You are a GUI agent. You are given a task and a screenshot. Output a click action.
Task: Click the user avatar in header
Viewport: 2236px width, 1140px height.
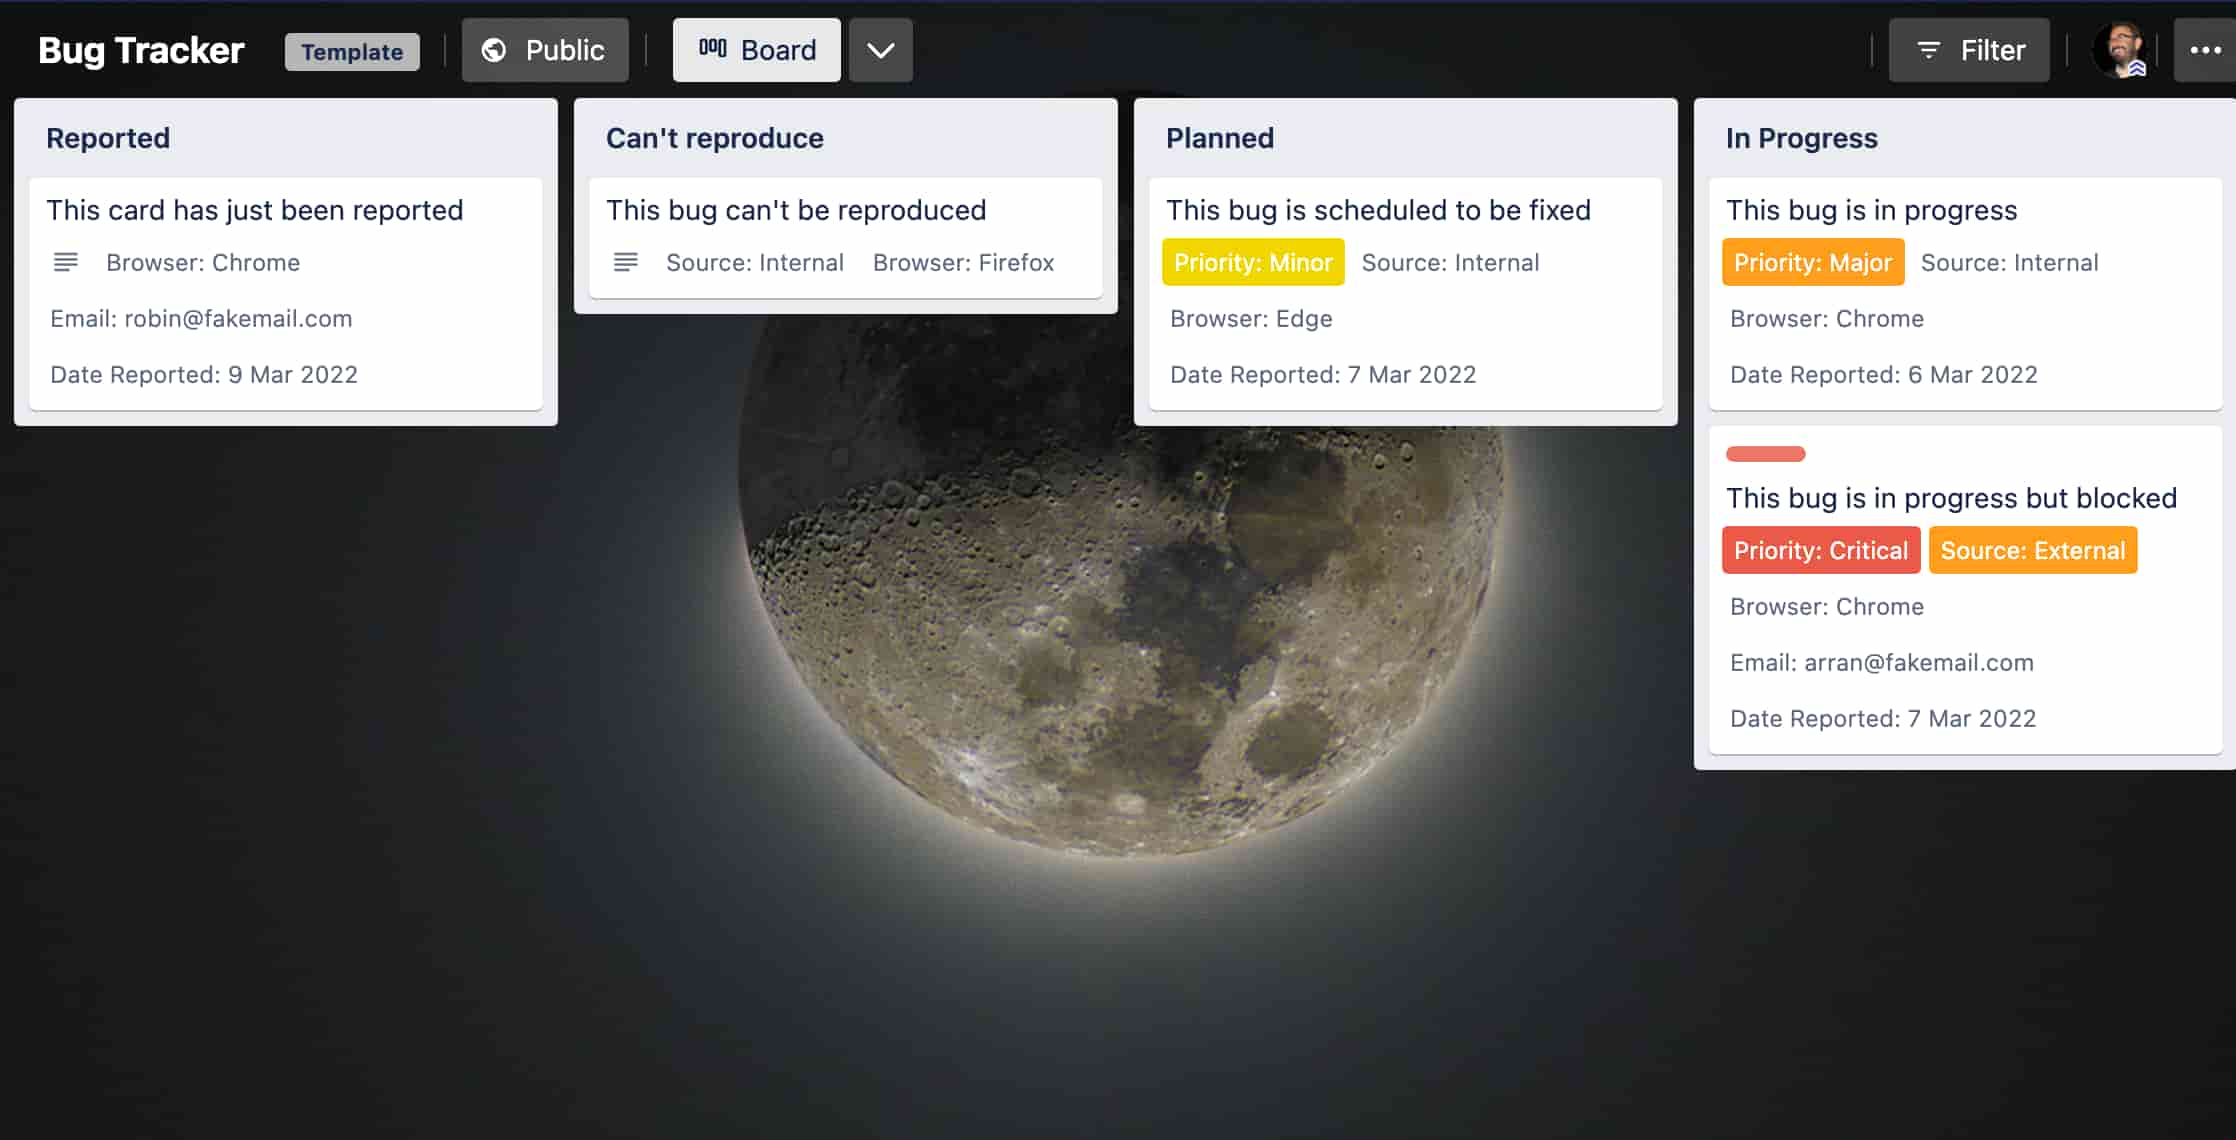[x=2120, y=50]
